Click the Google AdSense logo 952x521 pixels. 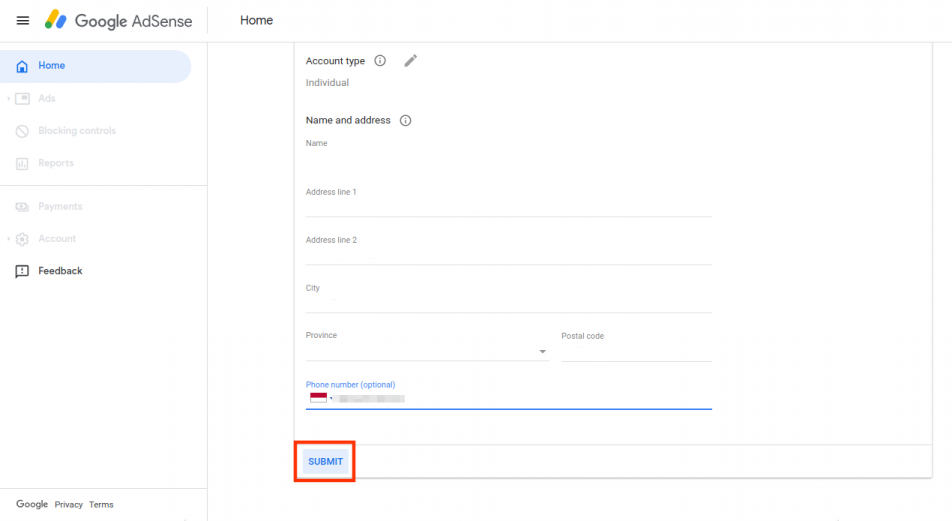click(x=118, y=20)
